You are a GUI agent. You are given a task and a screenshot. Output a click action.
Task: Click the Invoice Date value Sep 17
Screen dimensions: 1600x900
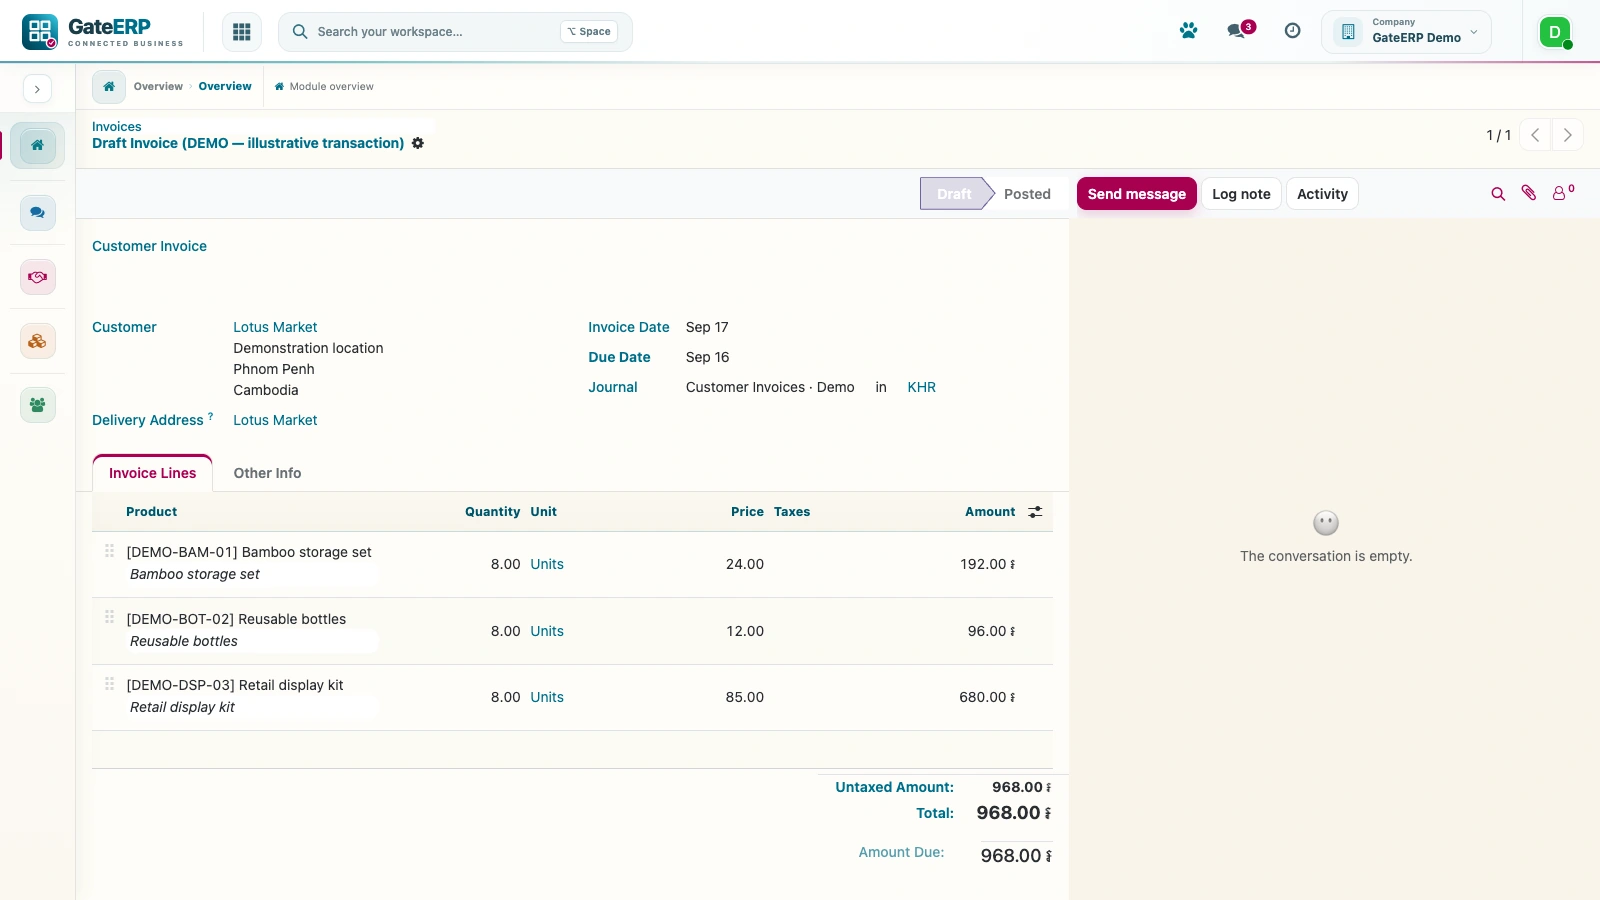707,327
